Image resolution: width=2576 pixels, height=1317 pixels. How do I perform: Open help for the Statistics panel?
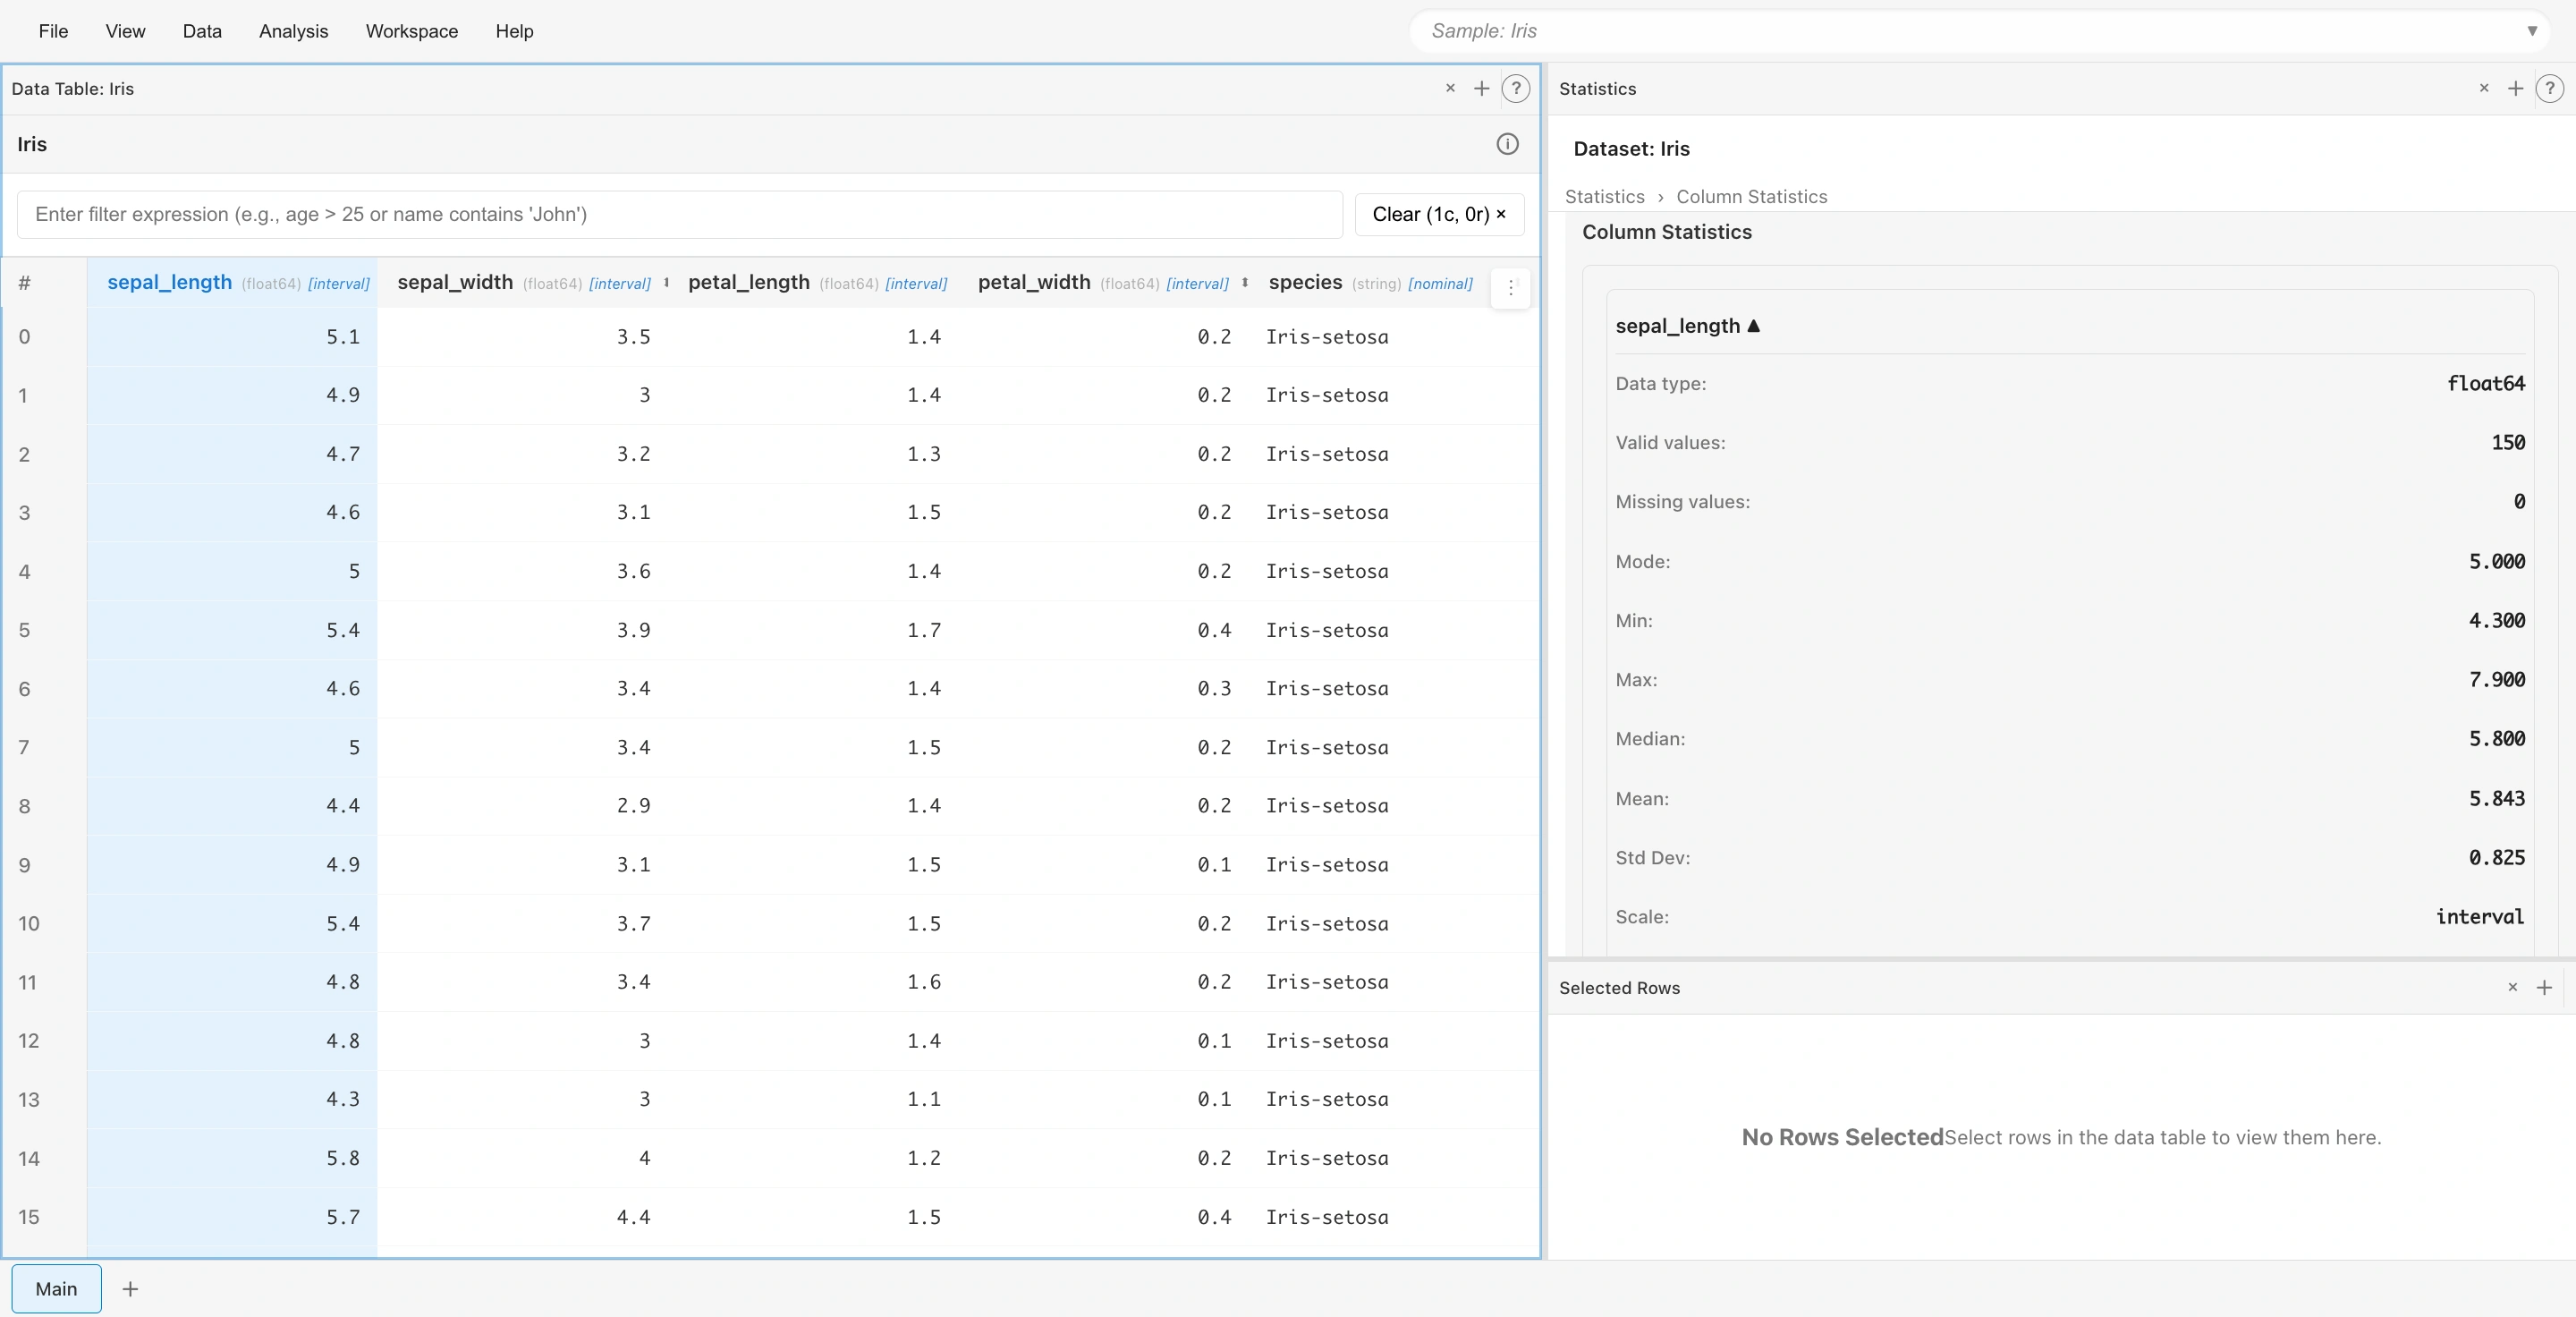pos(2551,89)
